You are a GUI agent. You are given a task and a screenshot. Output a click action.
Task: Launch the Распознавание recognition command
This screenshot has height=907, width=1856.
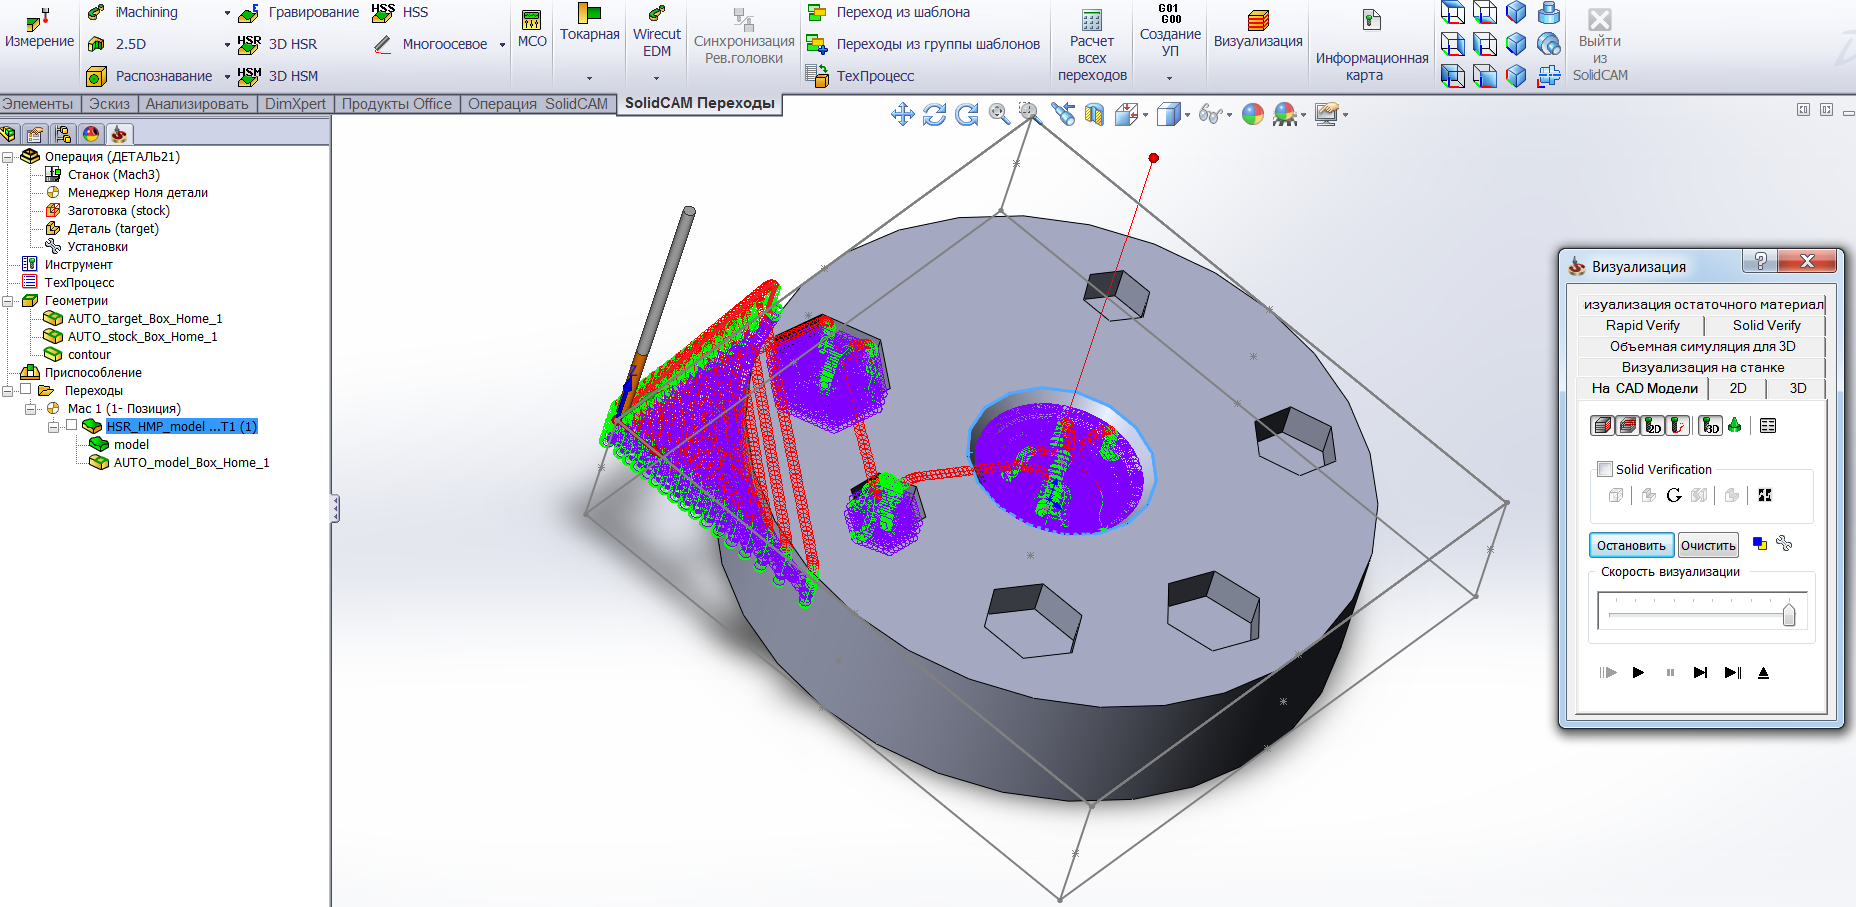[150, 76]
